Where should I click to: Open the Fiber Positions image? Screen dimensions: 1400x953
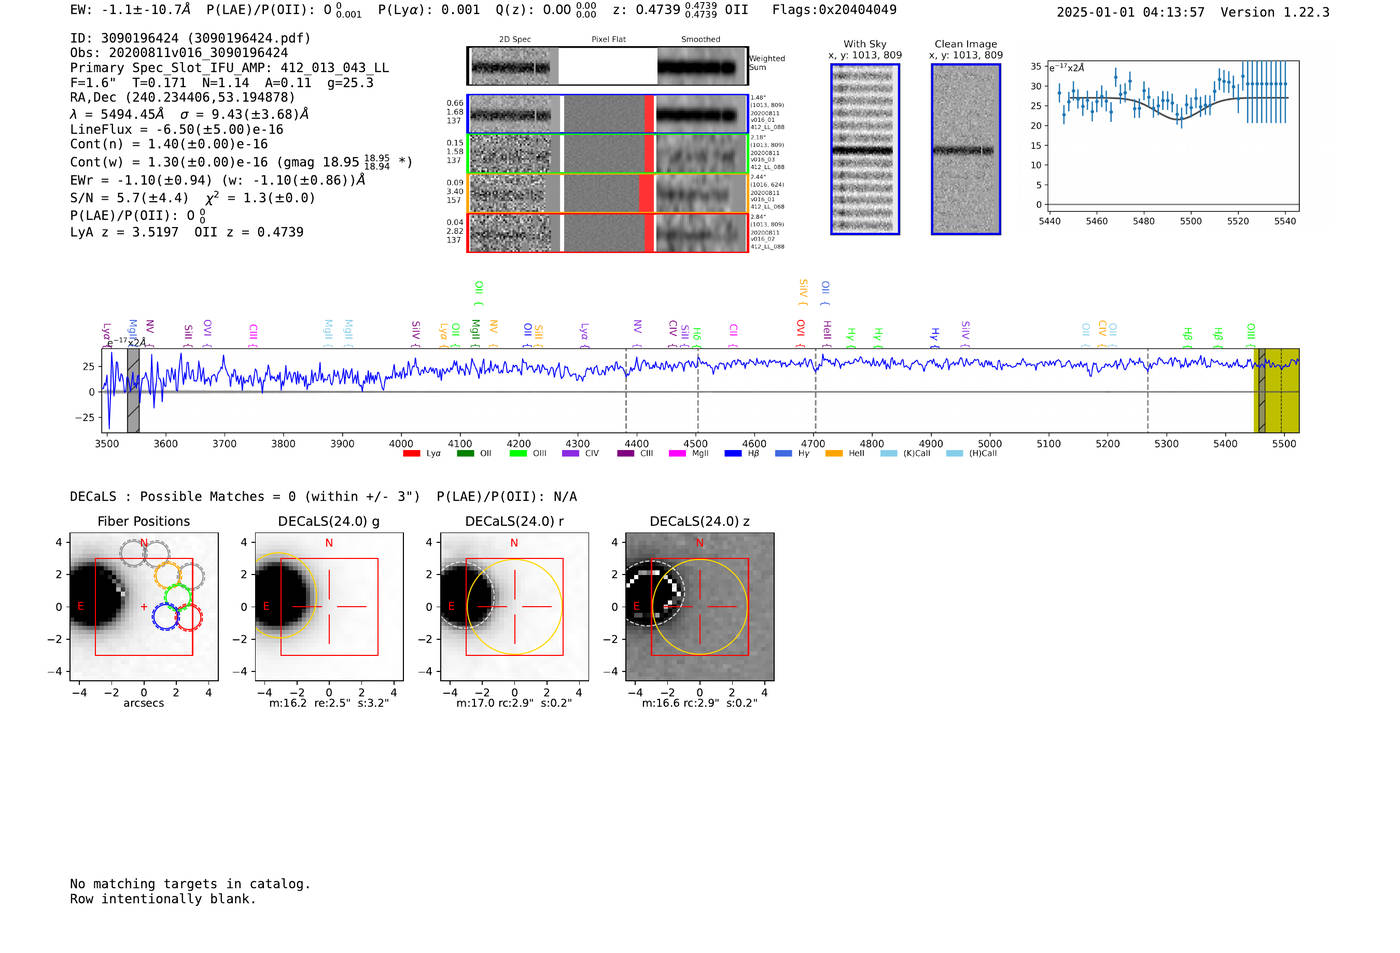pos(144,607)
